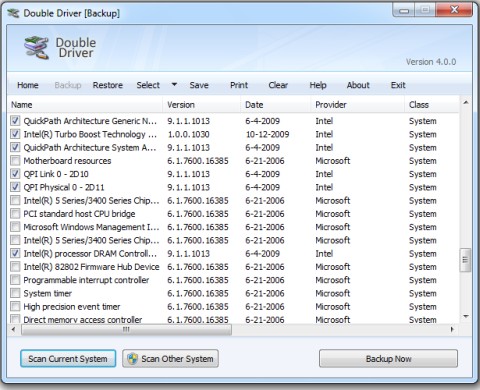
Task: Sort list by Provider column header
Action: 358,105
